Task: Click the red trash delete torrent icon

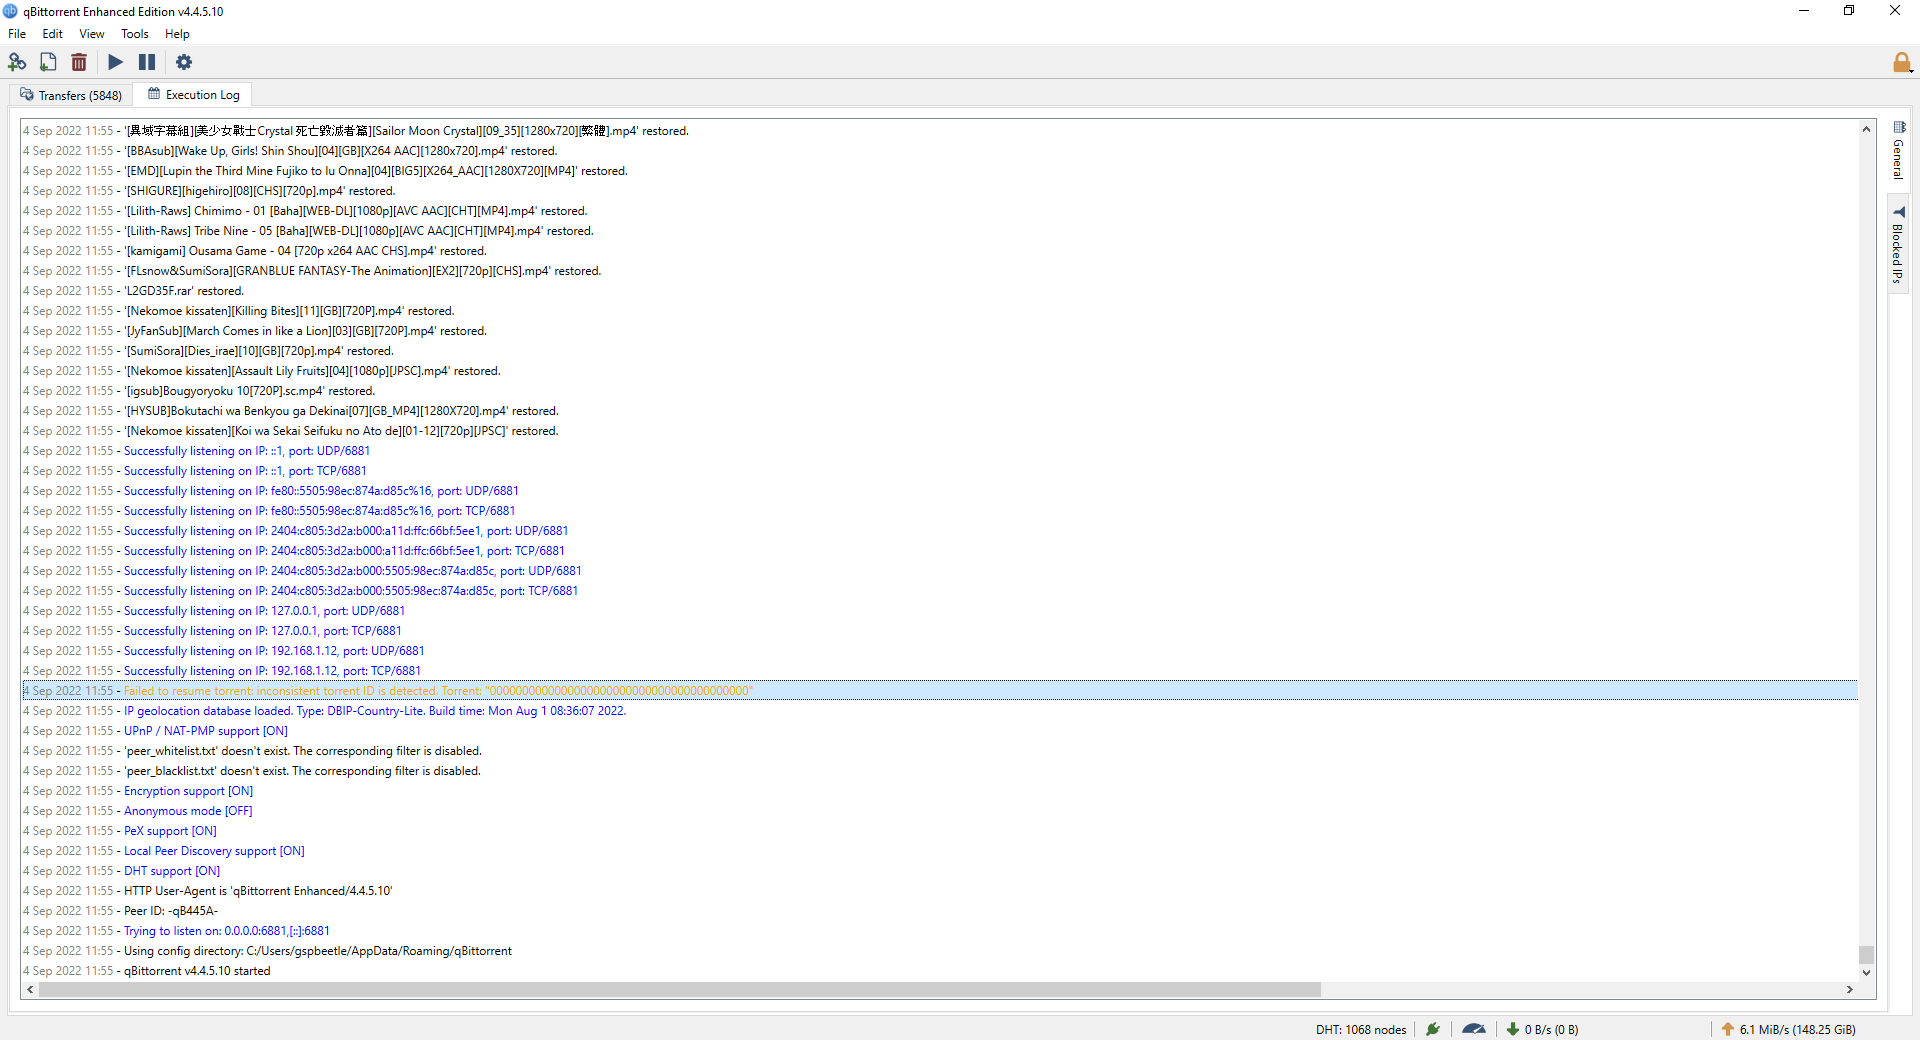Action: coord(79,62)
